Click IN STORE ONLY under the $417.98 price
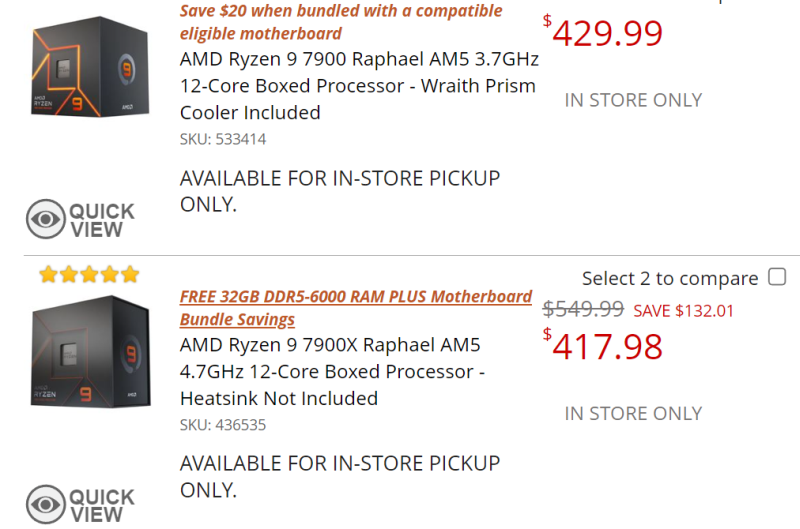This screenshot has width=800, height=529. point(633,413)
